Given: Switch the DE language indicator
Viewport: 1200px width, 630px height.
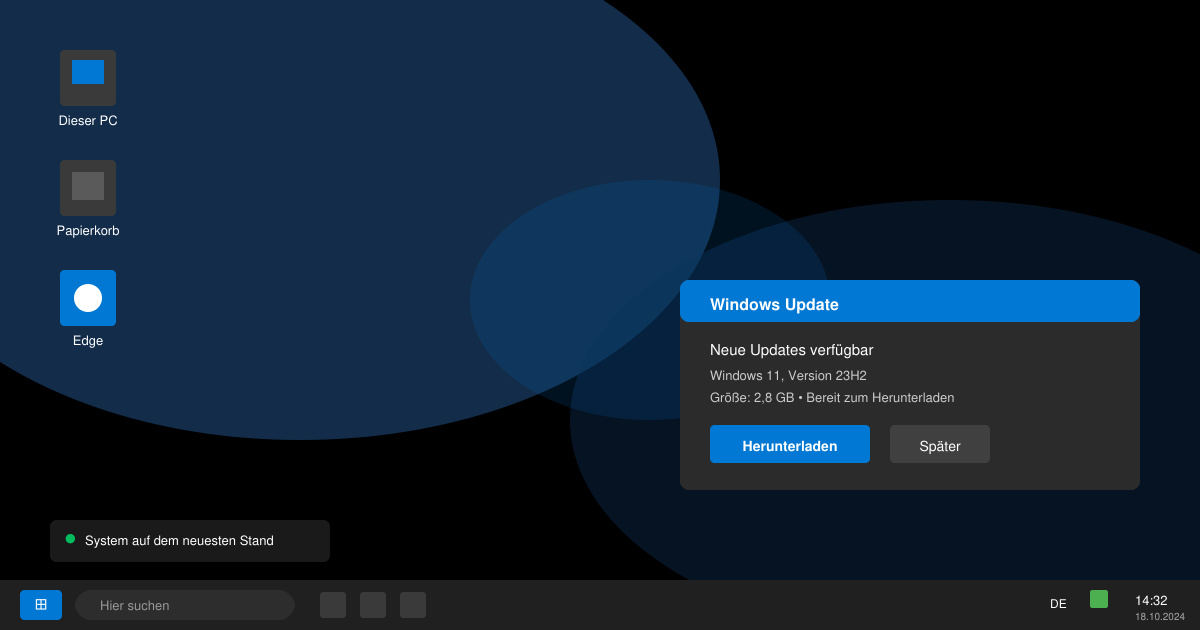Looking at the screenshot, I should (x=1058, y=604).
